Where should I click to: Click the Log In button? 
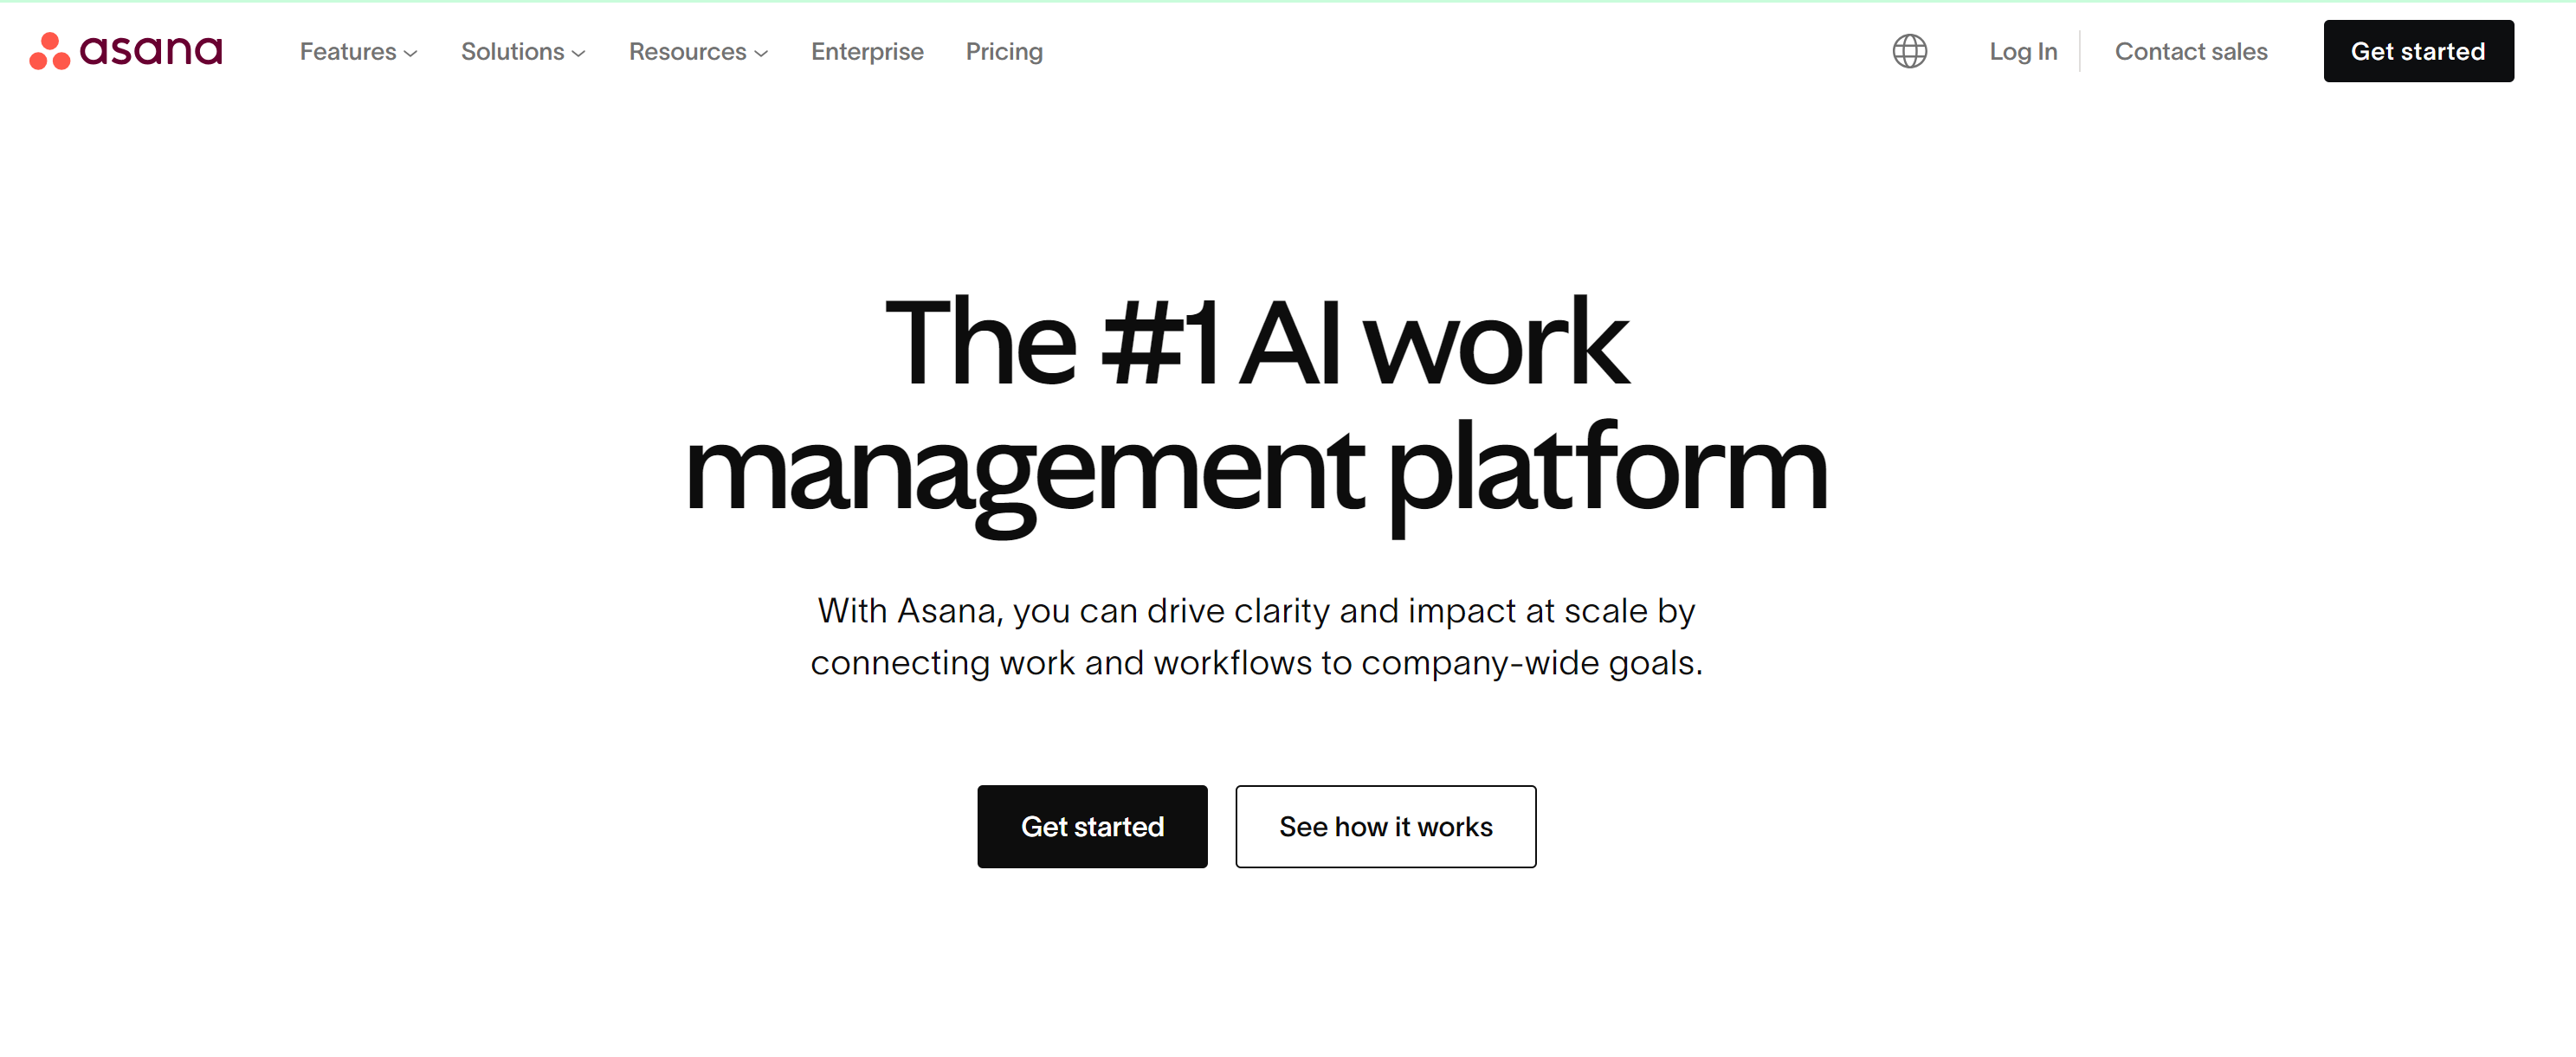click(x=2023, y=51)
